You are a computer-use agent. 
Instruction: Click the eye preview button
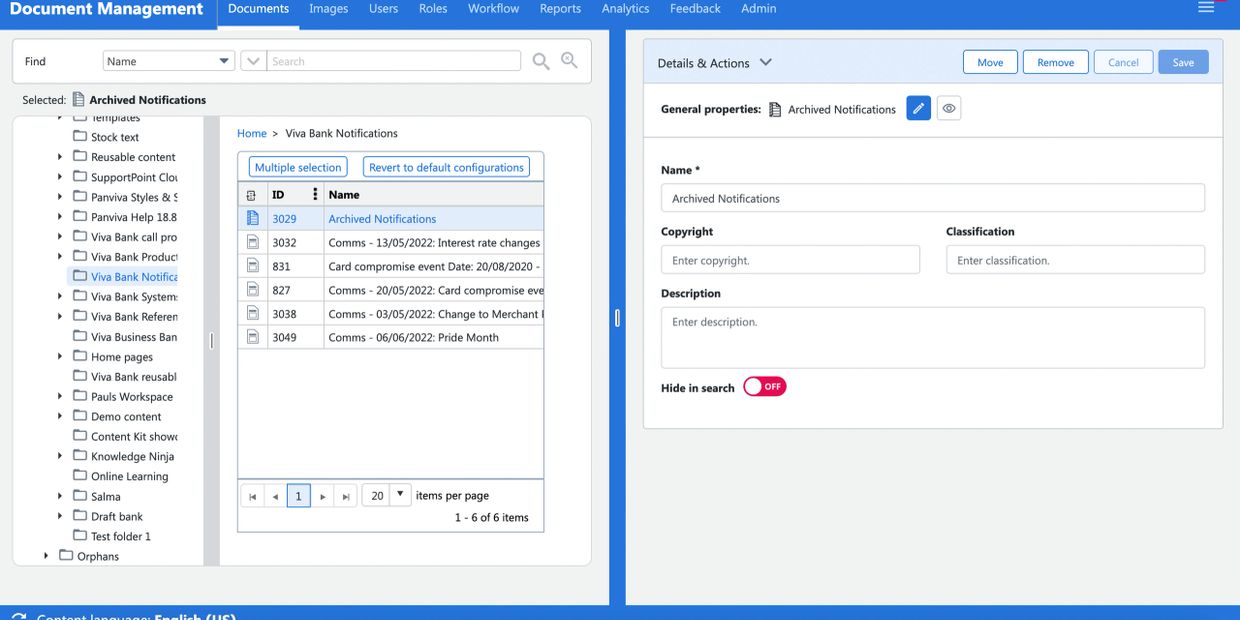[949, 109]
